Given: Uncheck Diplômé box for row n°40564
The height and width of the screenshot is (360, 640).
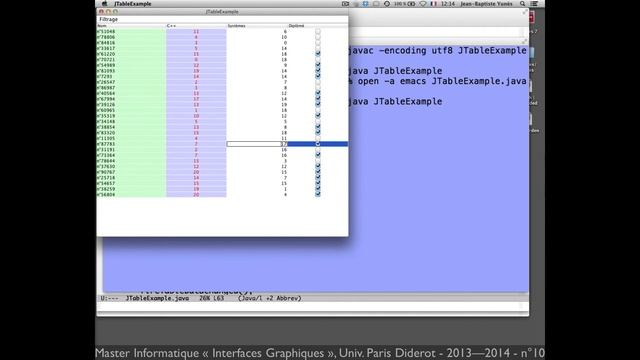Looking at the screenshot, I should (318, 93).
